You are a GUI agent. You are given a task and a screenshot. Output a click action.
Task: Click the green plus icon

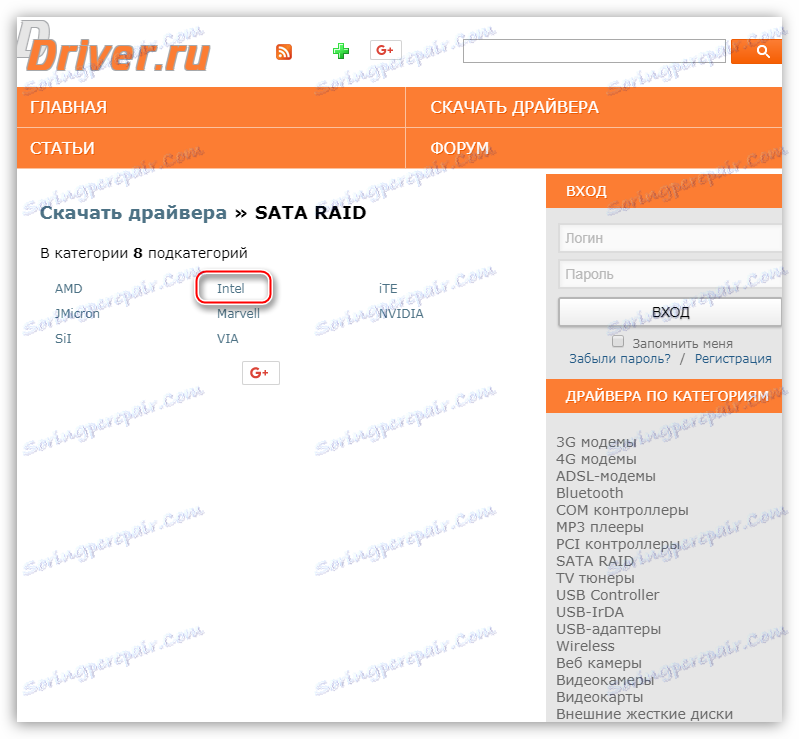tap(341, 51)
